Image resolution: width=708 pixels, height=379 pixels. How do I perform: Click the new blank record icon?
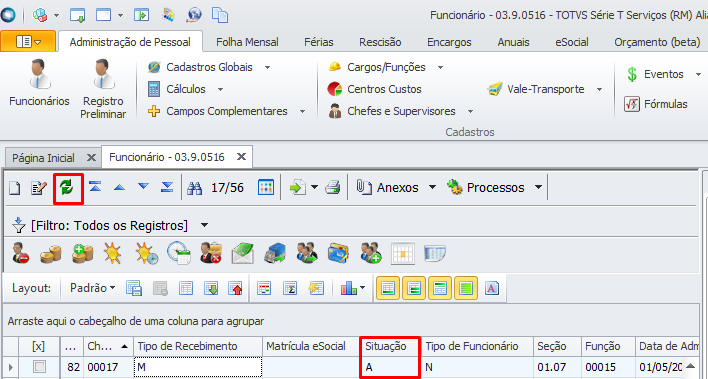tap(15, 187)
